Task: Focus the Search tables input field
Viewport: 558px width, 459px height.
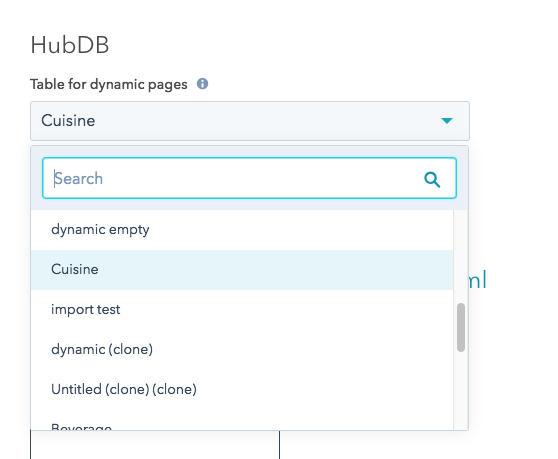Action: click(249, 178)
